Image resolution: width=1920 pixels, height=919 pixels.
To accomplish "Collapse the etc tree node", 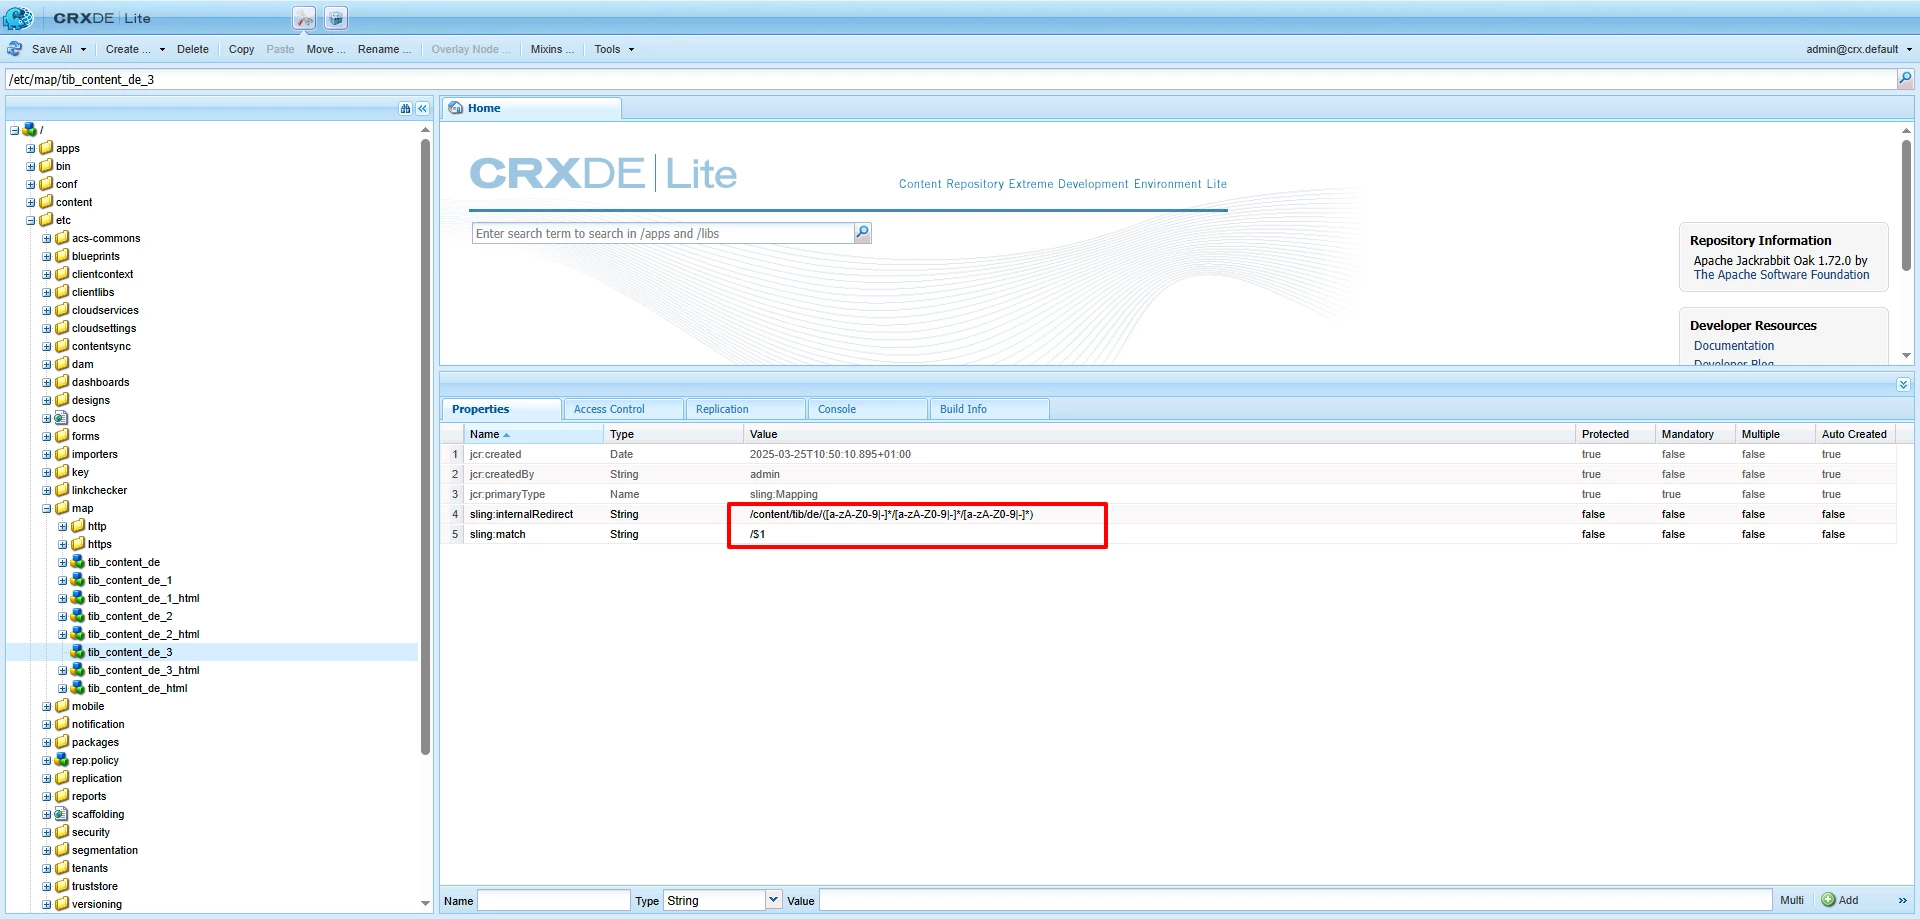I will [30, 220].
